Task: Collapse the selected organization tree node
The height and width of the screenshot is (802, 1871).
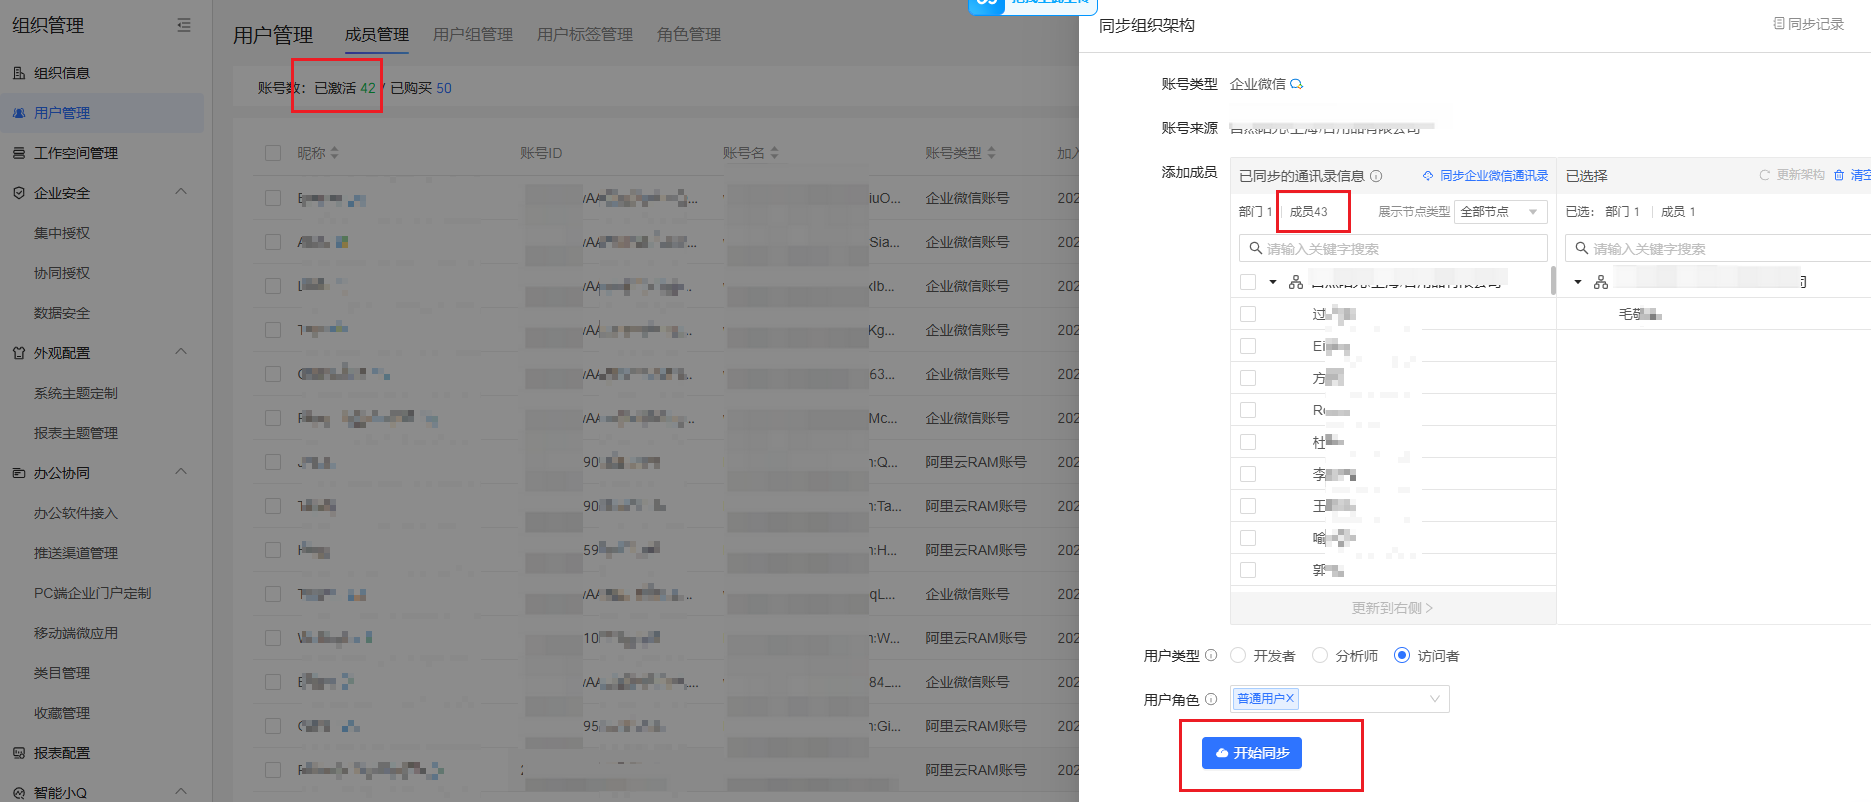Action: (x=1578, y=282)
